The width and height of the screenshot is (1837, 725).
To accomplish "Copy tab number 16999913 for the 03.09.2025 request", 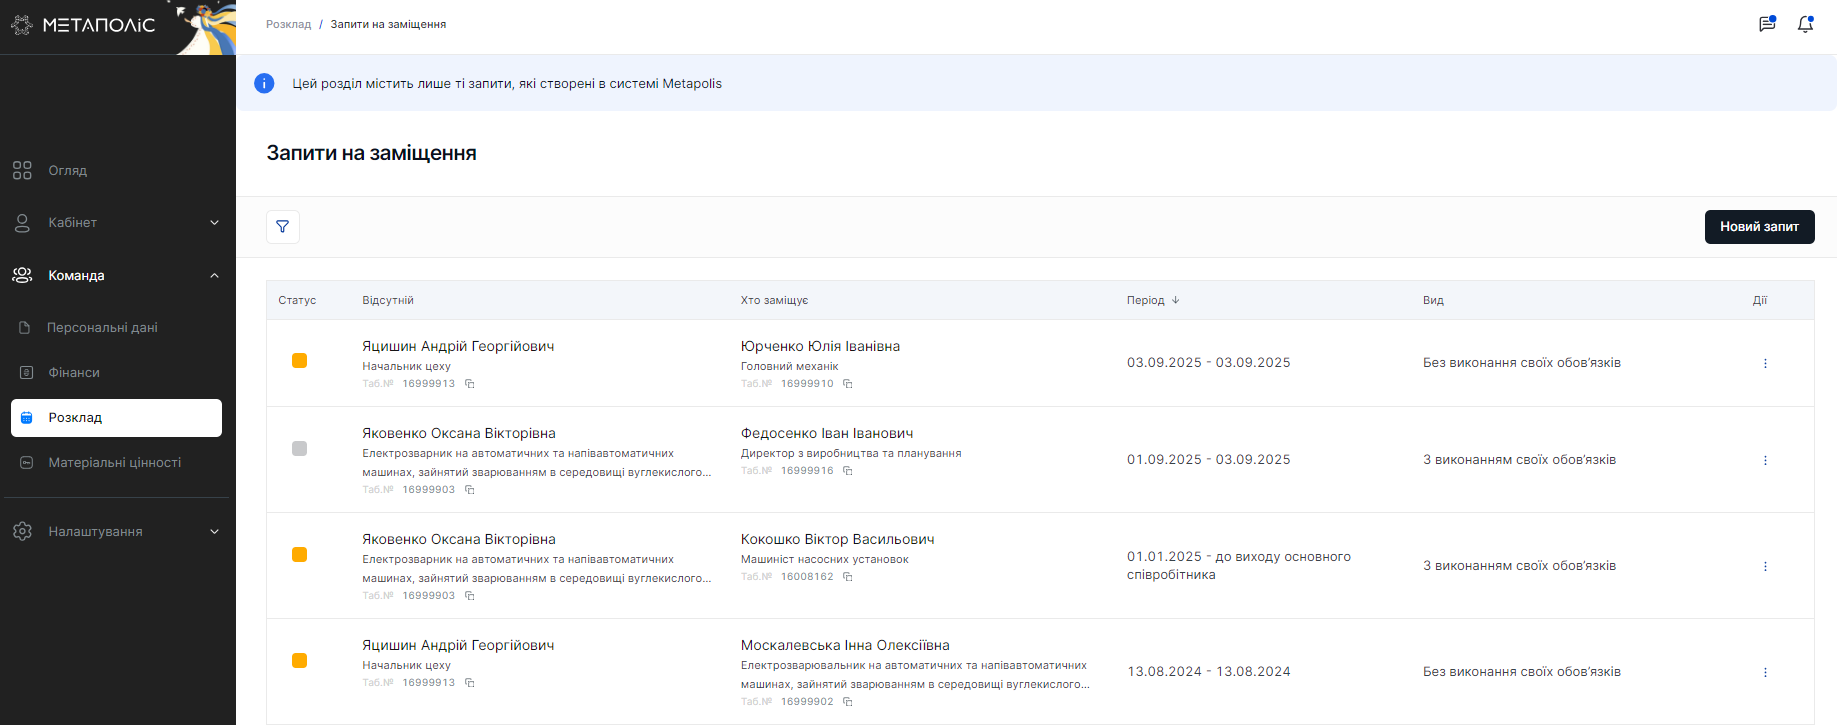I will pos(469,384).
